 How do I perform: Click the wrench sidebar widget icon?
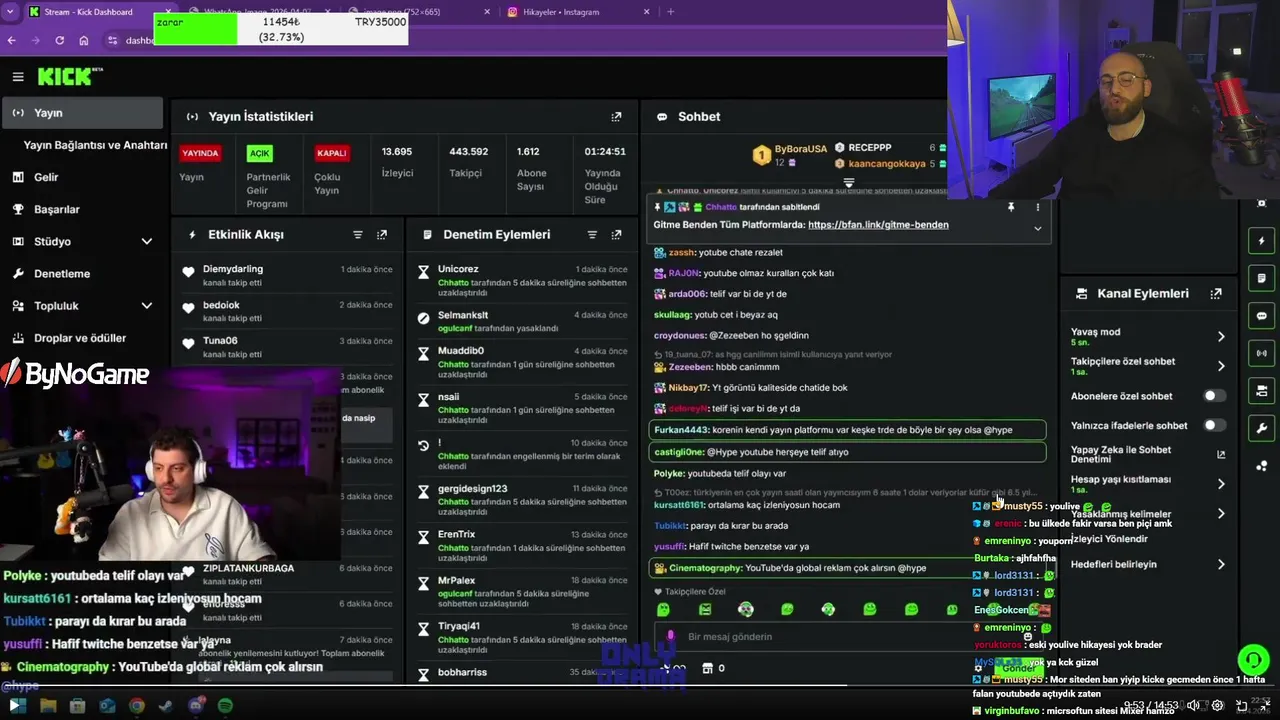point(1261,429)
